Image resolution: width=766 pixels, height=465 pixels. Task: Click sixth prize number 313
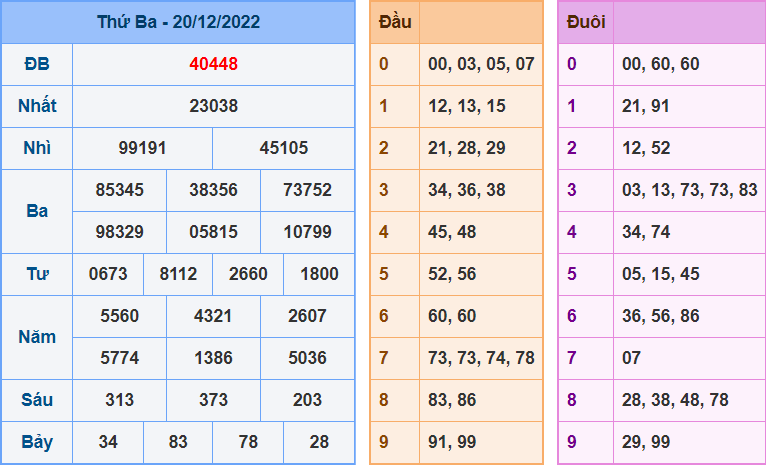120,400
